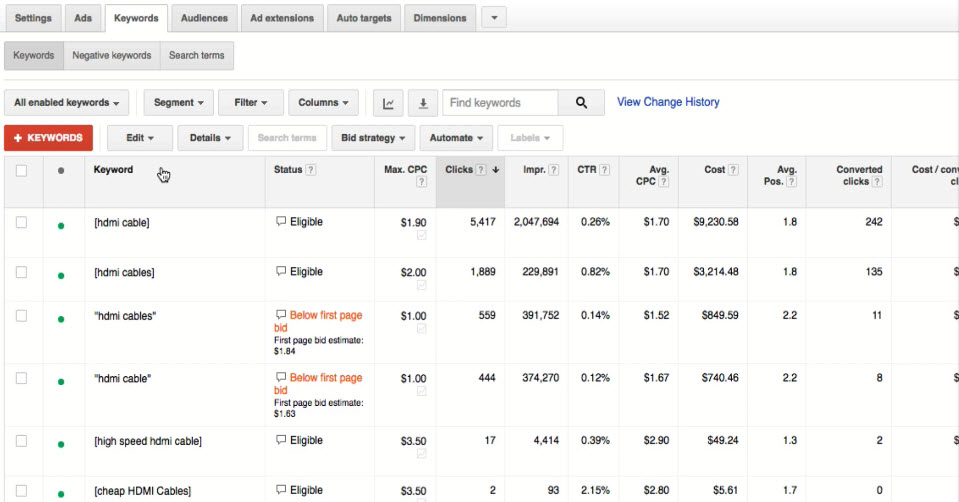Click the download report icon
The height and width of the screenshot is (502, 959).
point(423,103)
